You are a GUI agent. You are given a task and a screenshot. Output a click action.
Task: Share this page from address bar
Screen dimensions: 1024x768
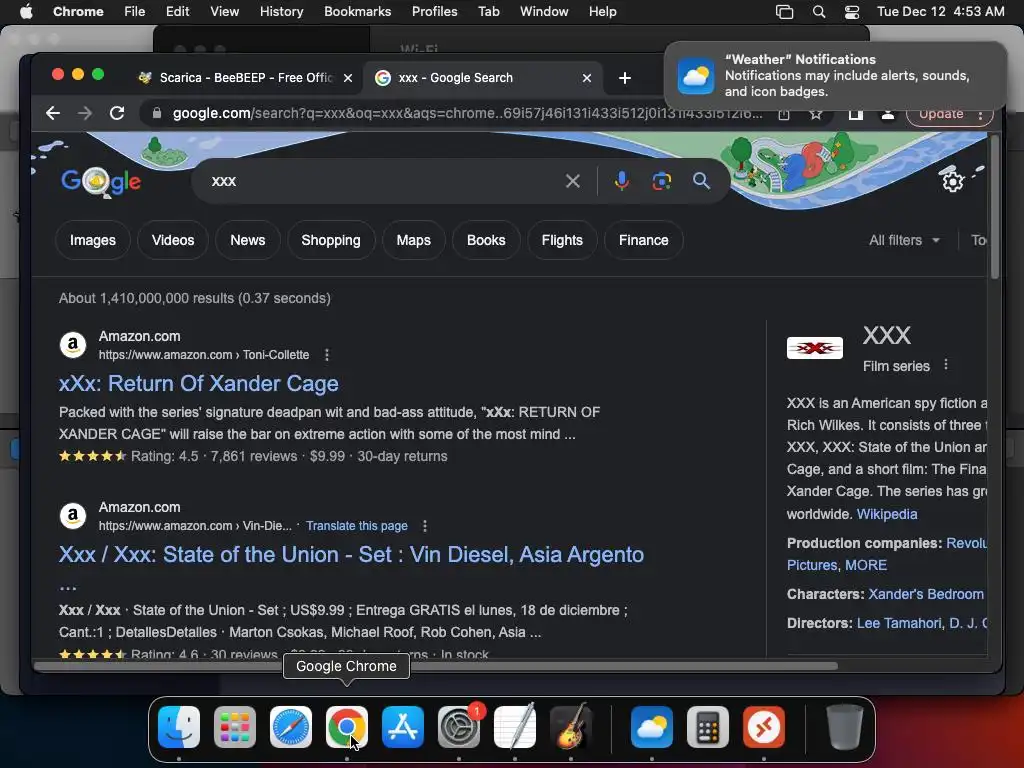tap(784, 114)
